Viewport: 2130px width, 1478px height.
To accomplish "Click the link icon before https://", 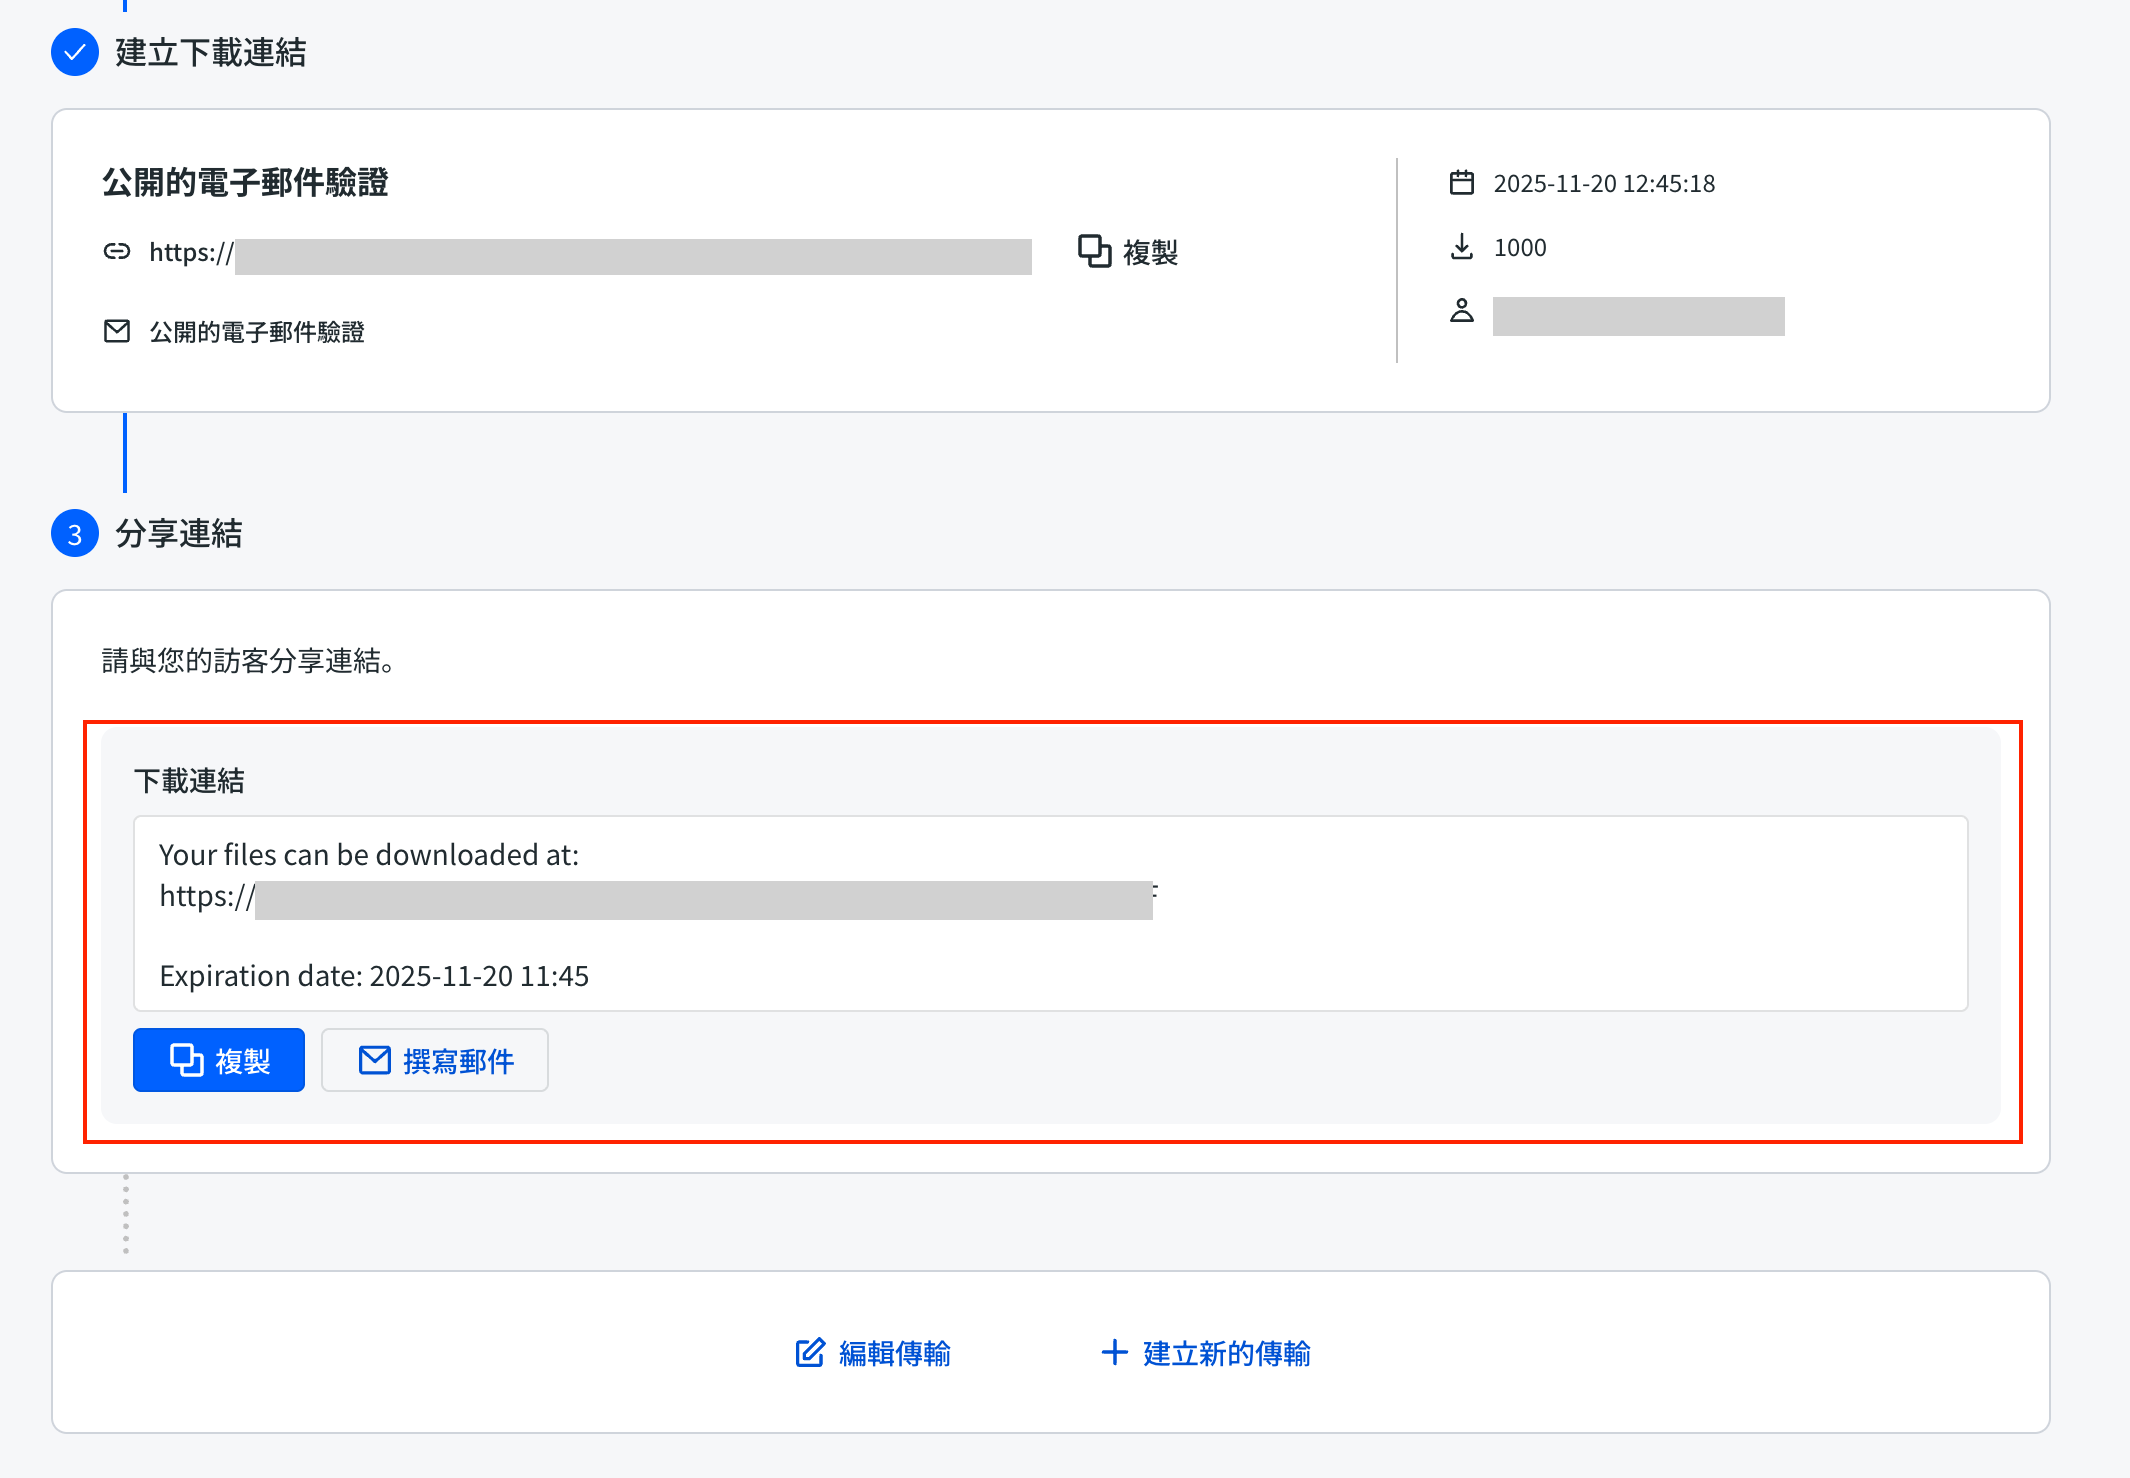I will [x=117, y=251].
